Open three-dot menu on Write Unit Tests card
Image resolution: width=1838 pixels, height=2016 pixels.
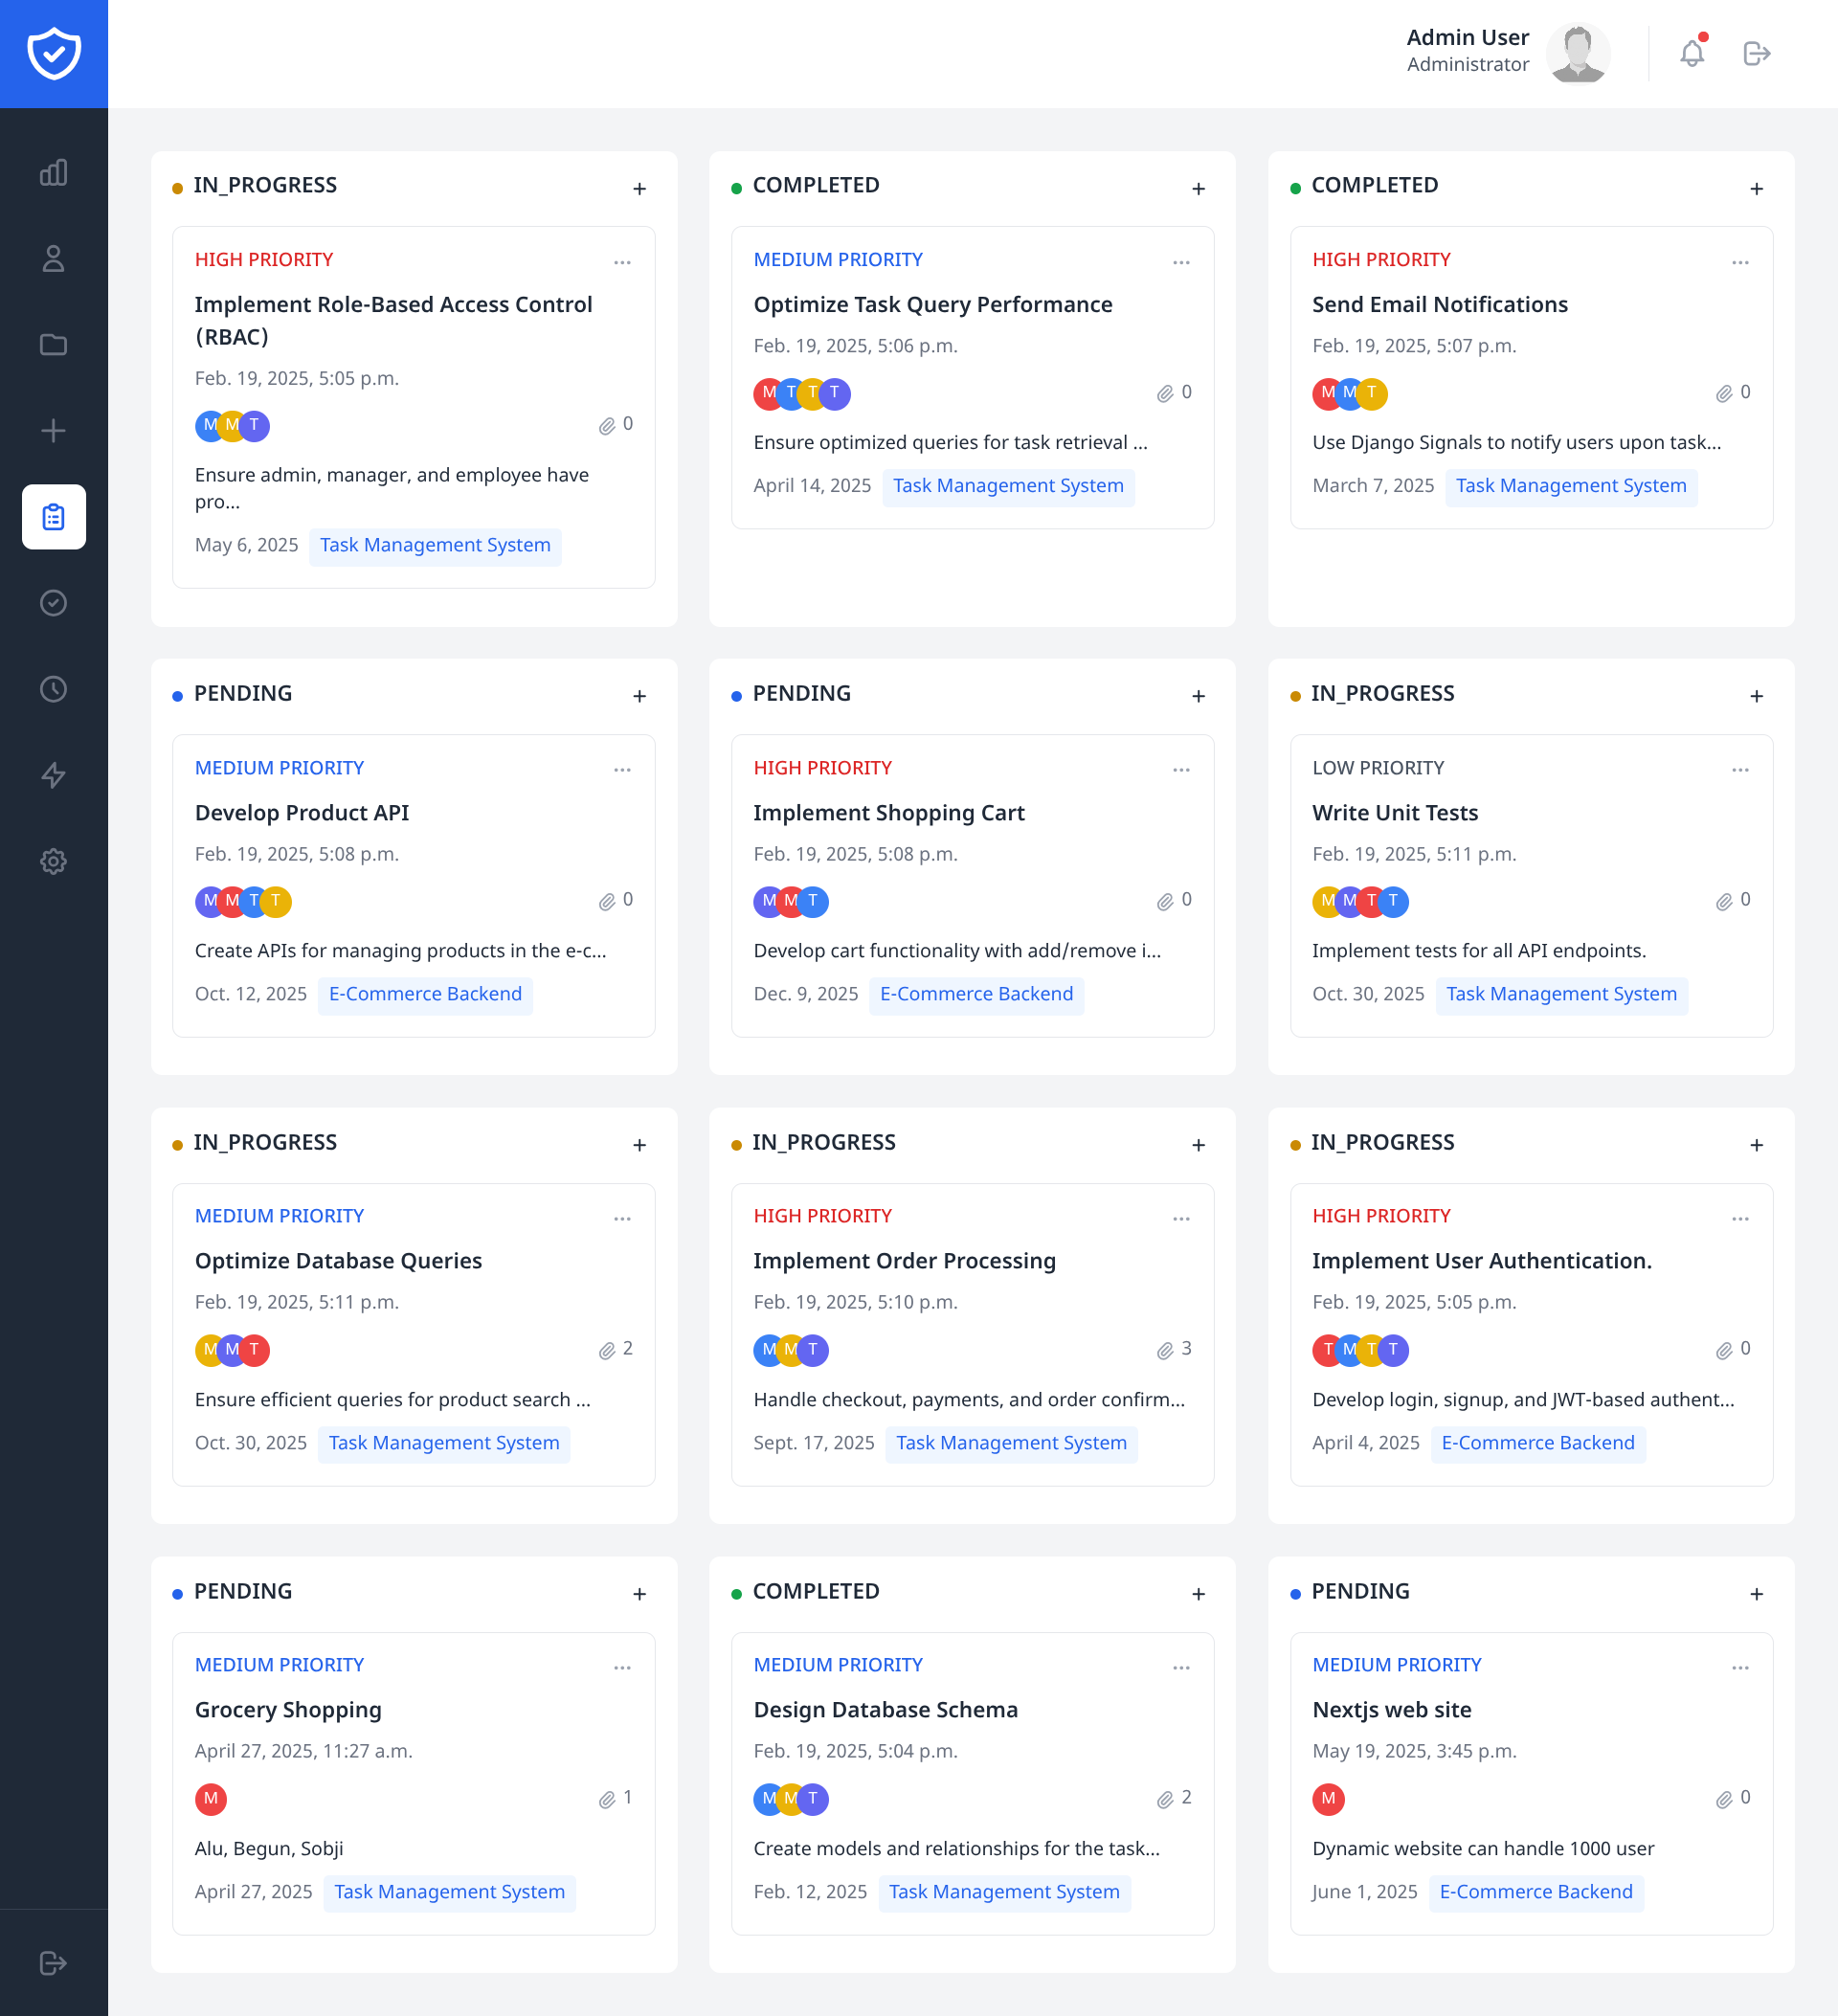coord(1739,770)
